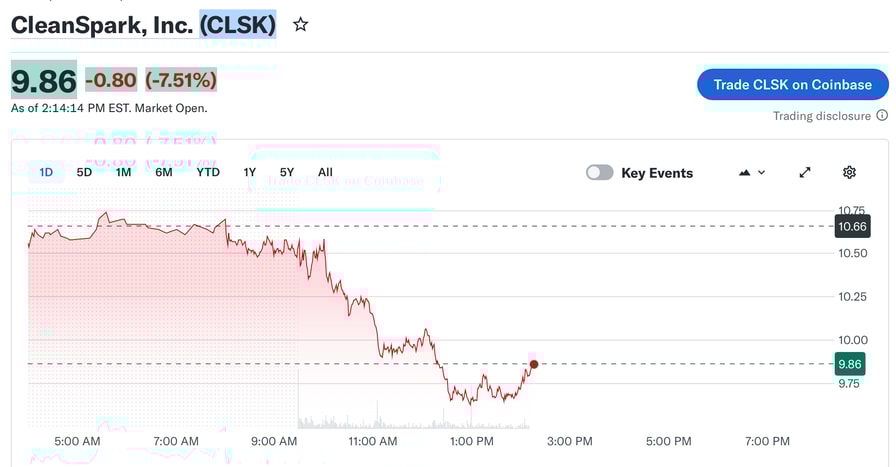Switch chart to YTD range
Screen dimensions: 896x467
click(208, 172)
